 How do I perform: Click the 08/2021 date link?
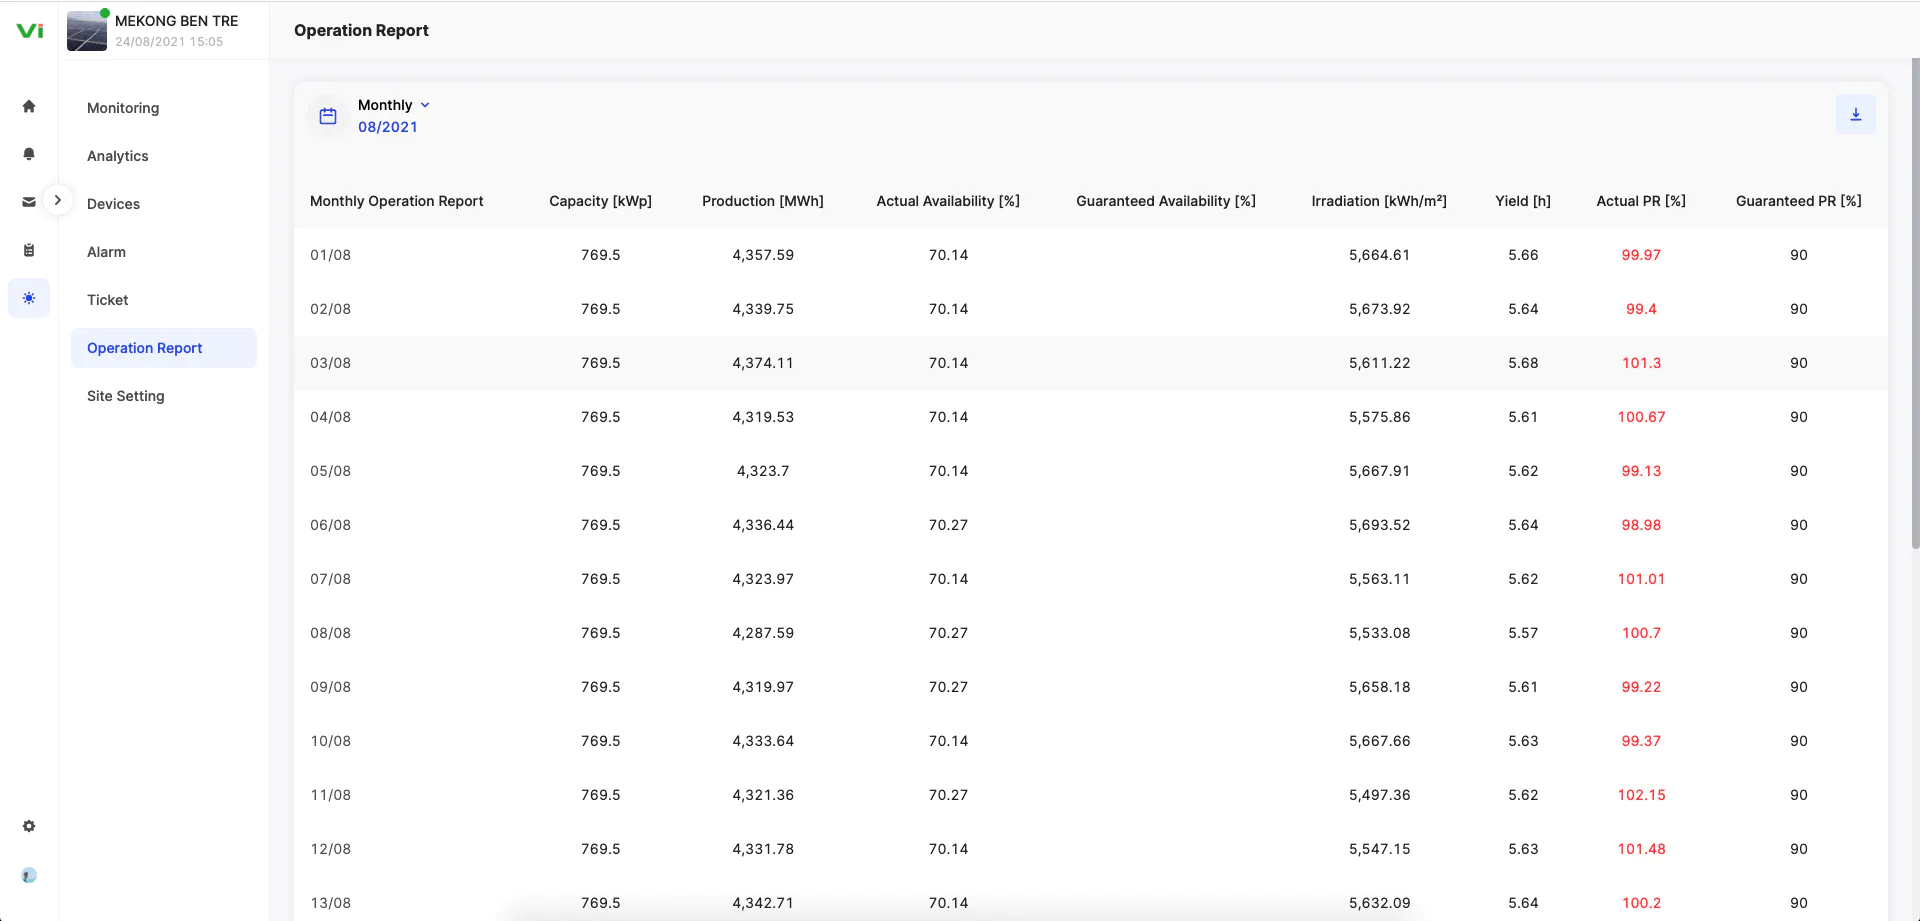point(388,127)
